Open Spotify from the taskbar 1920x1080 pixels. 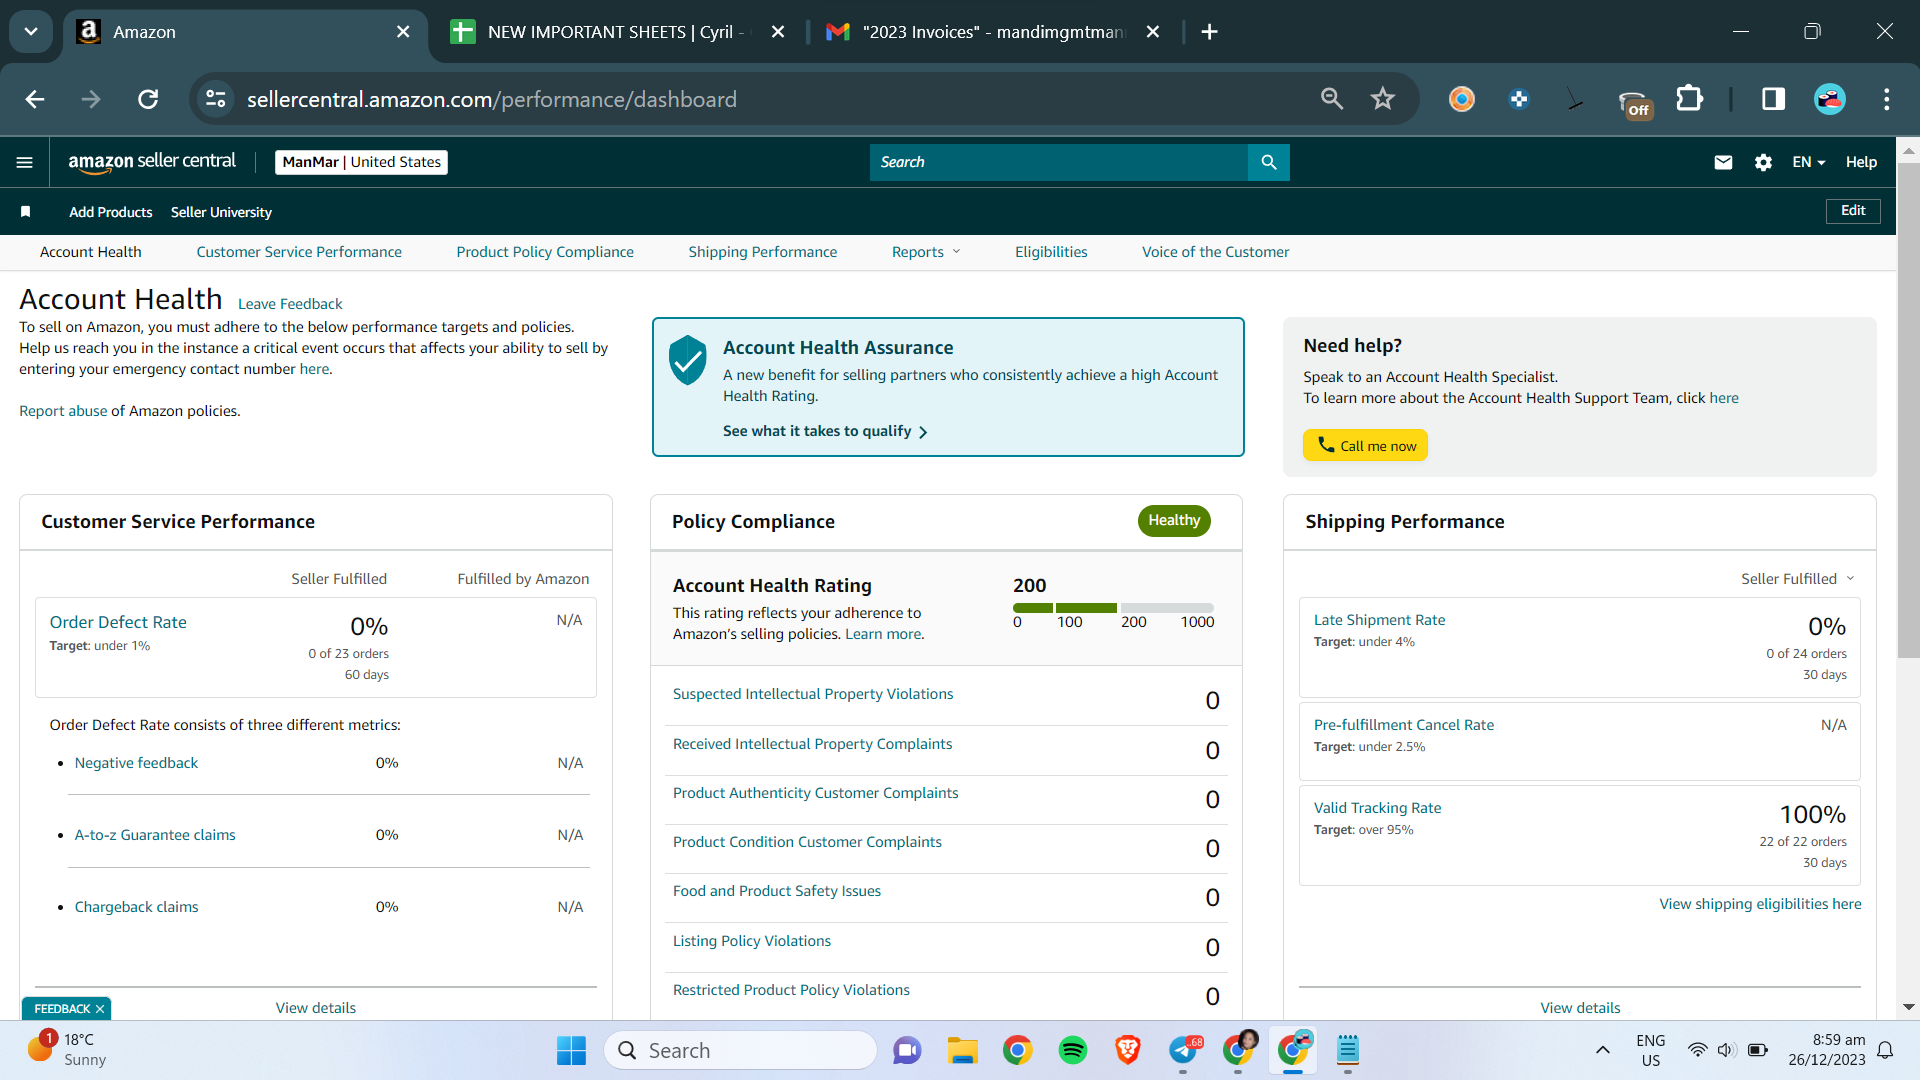pyautogui.click(x=1073, y=1050)
